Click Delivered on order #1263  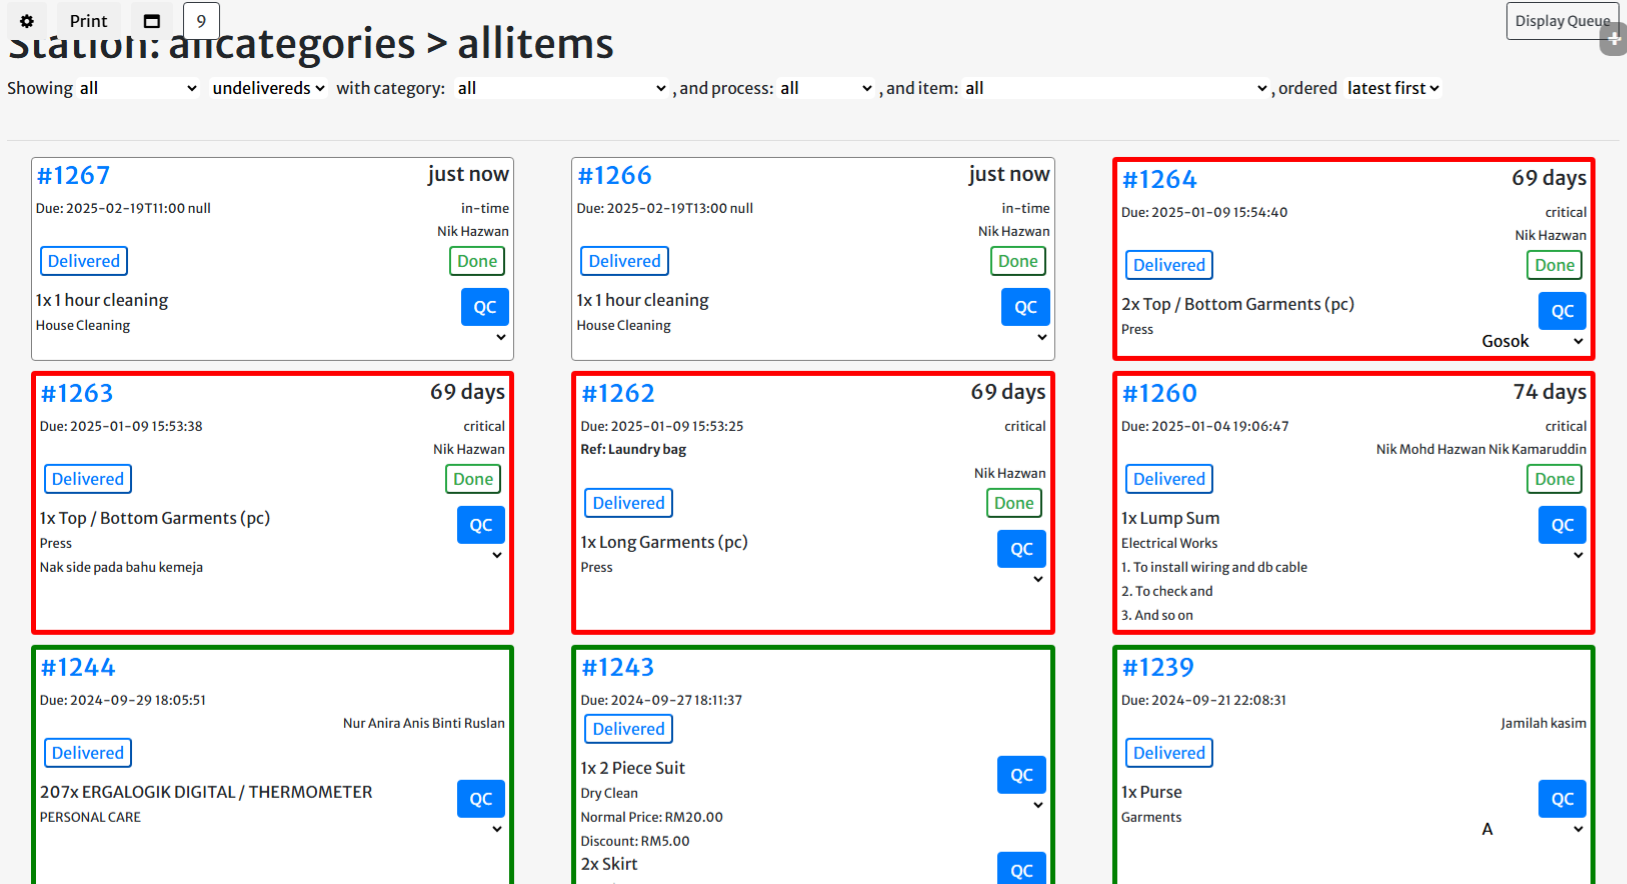click(88, 479)
